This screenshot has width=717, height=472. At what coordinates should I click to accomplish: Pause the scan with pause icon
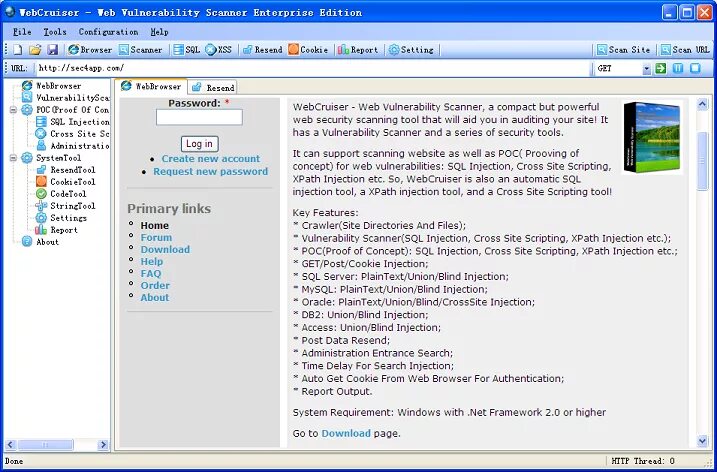pyautogui.click(x=678, y=69)
